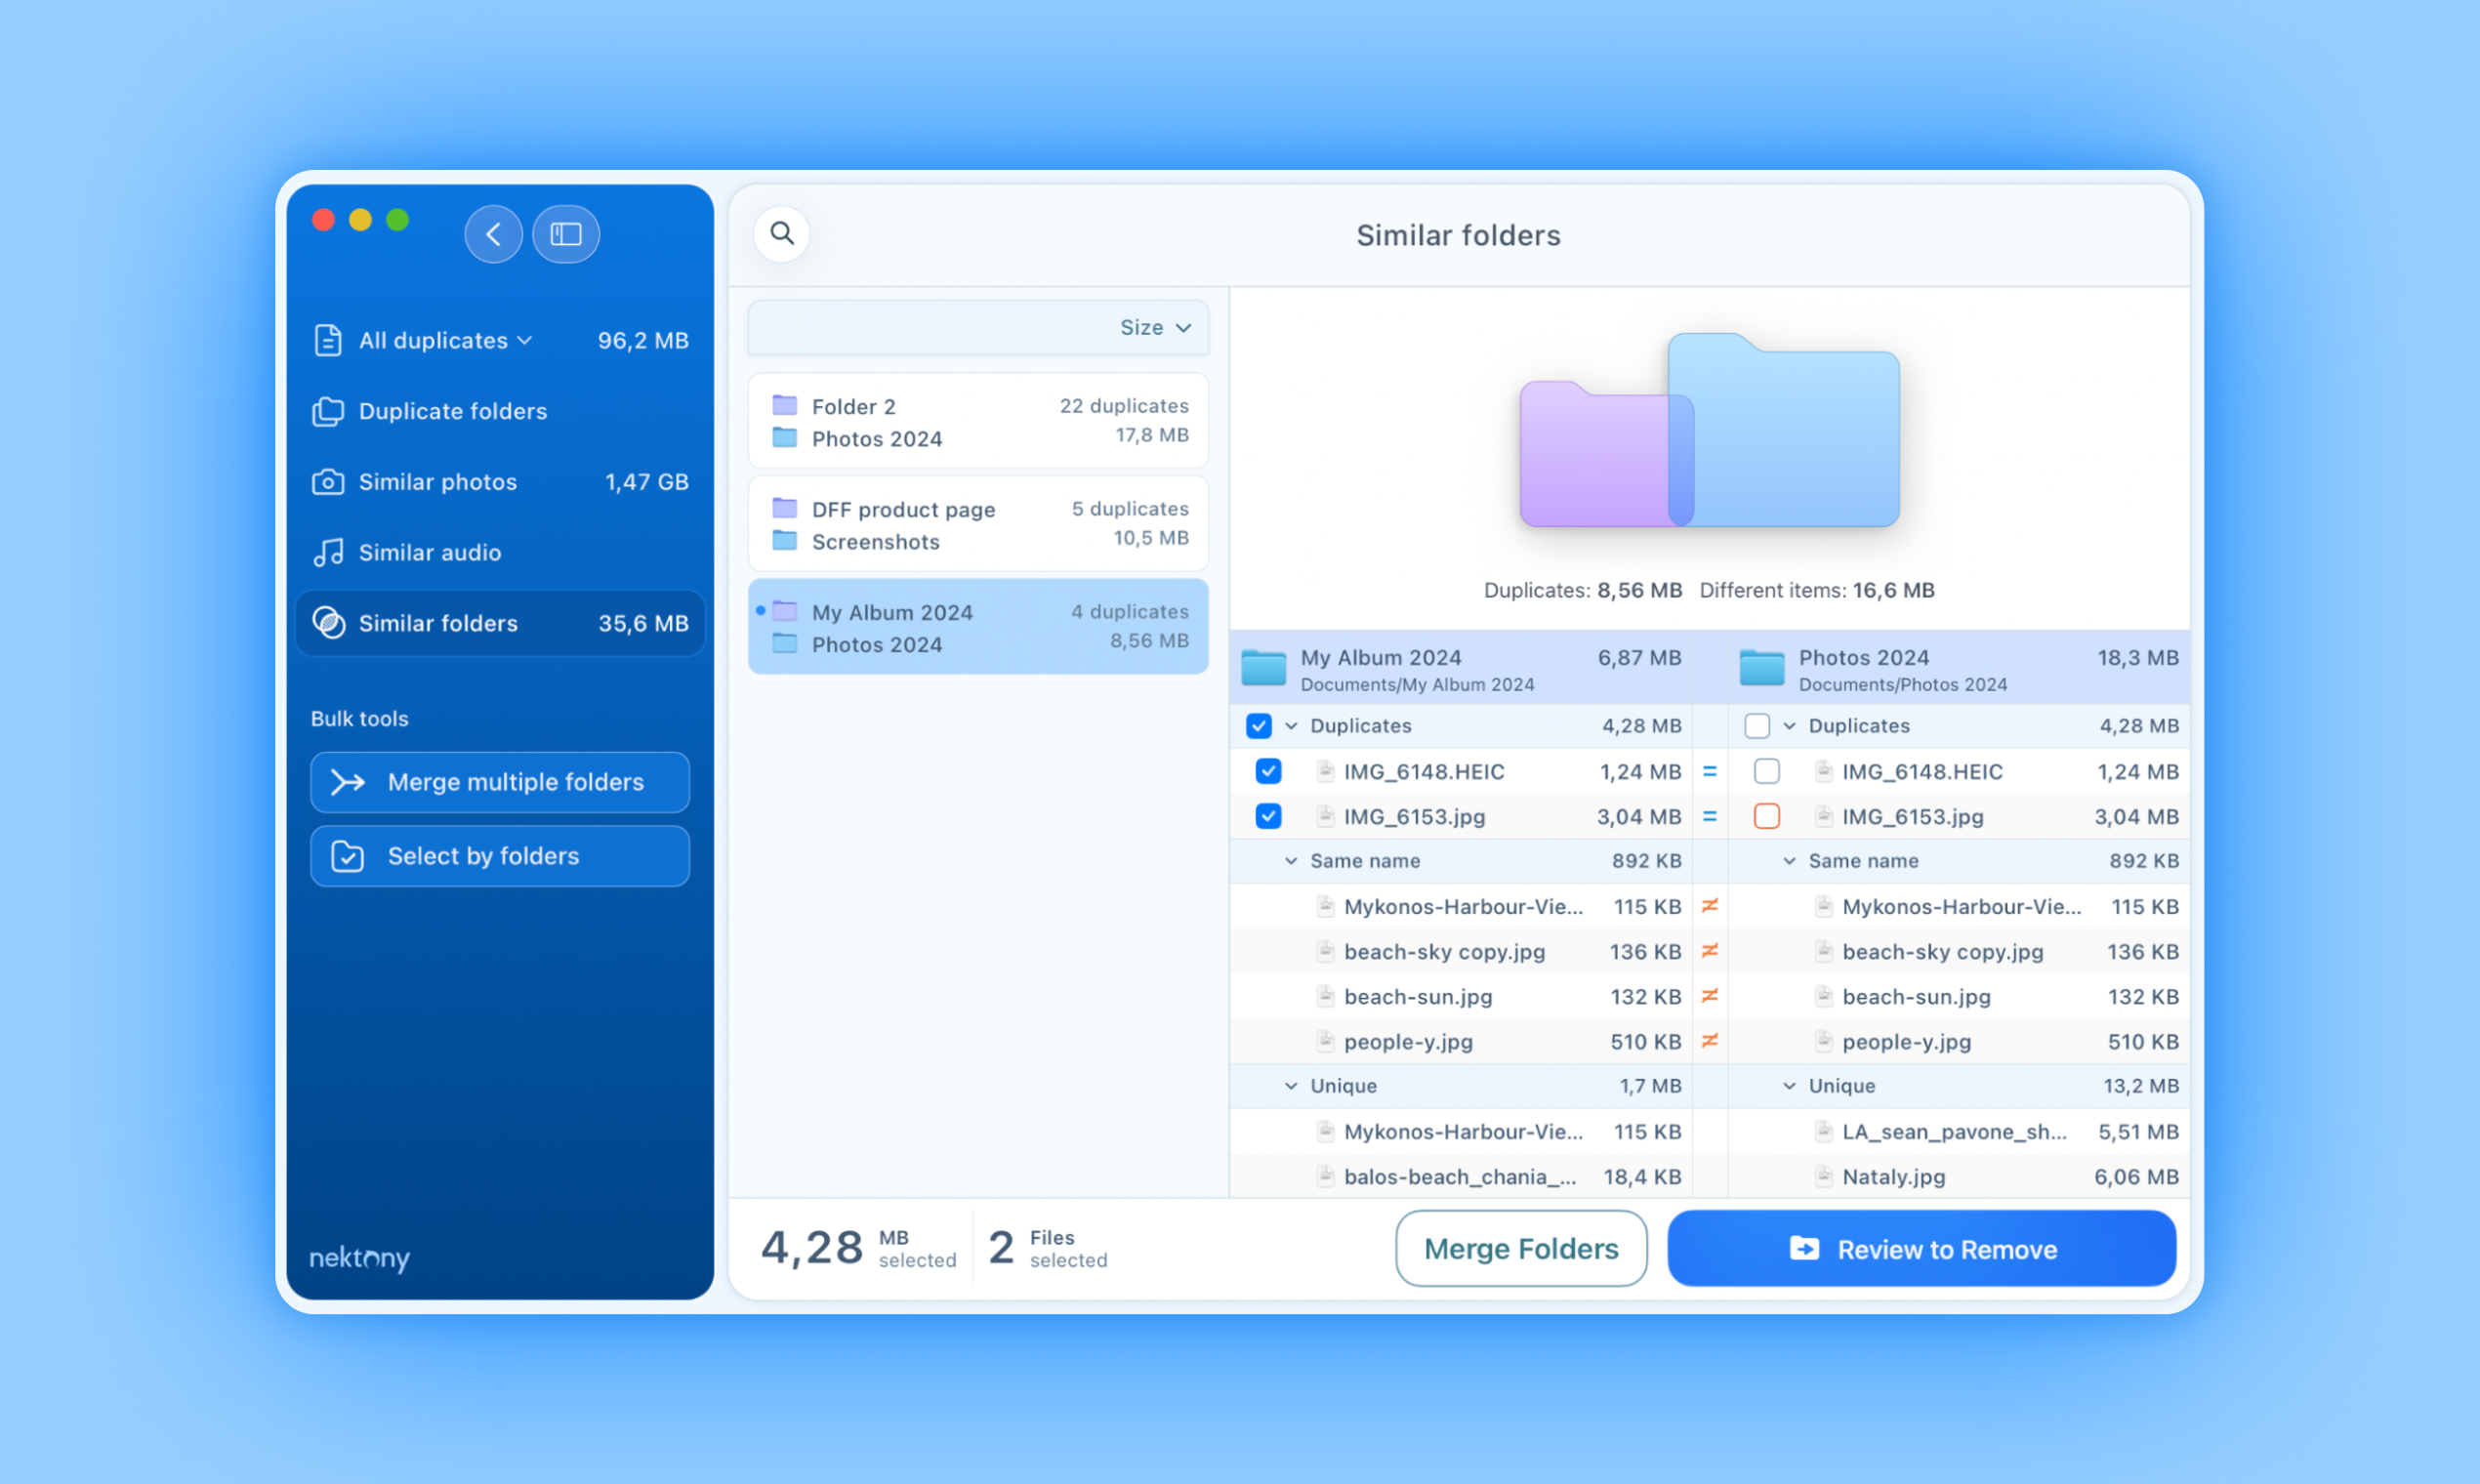The width and height of the screenshot is (2480, 1484).
Task: Select the DFF product page group
Action: coord(977,524)
